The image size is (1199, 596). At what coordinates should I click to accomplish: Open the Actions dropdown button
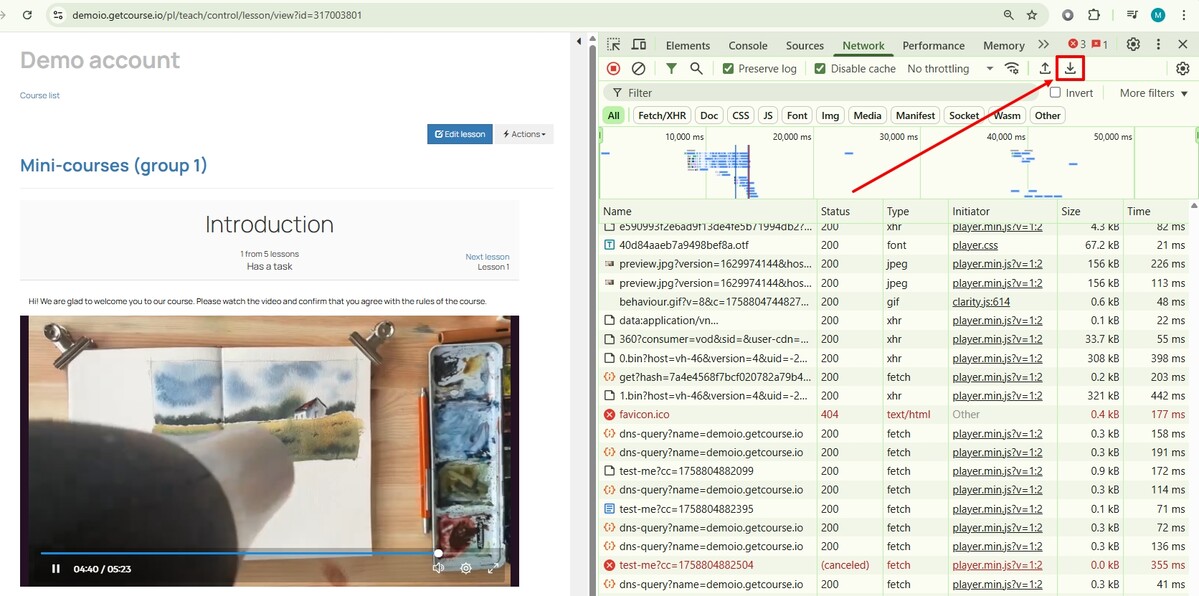(x=524, y=134)
